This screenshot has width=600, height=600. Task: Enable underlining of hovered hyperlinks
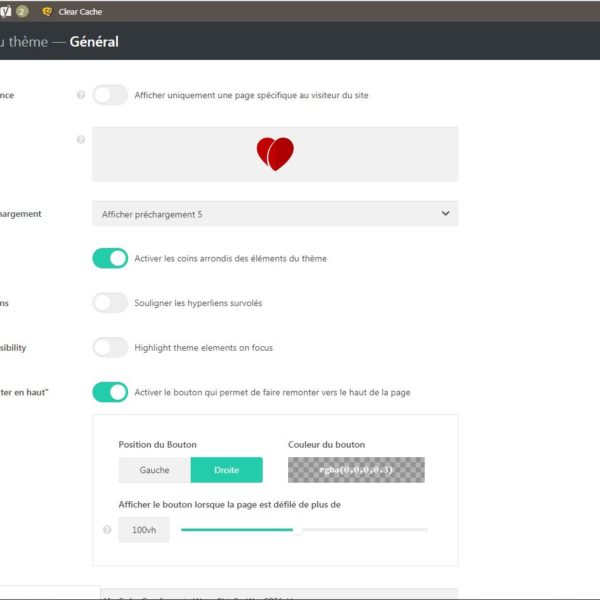click(110, 302)
